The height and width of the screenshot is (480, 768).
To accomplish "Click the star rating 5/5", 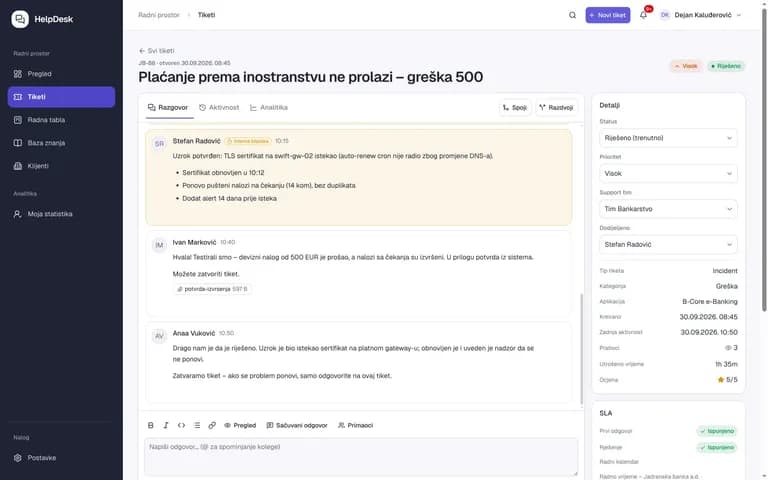I will click(x=727, y=380).
